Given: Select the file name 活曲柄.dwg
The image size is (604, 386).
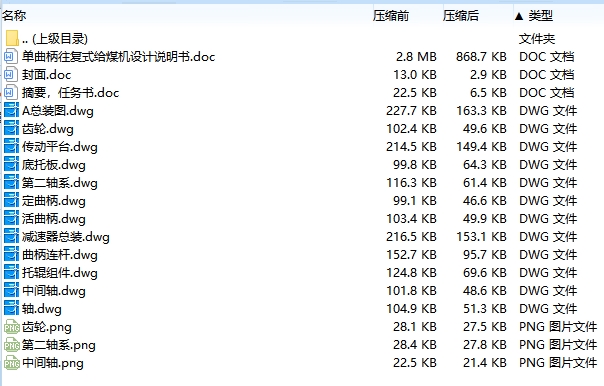Looking at the screenshot, I should coord(54,219).
